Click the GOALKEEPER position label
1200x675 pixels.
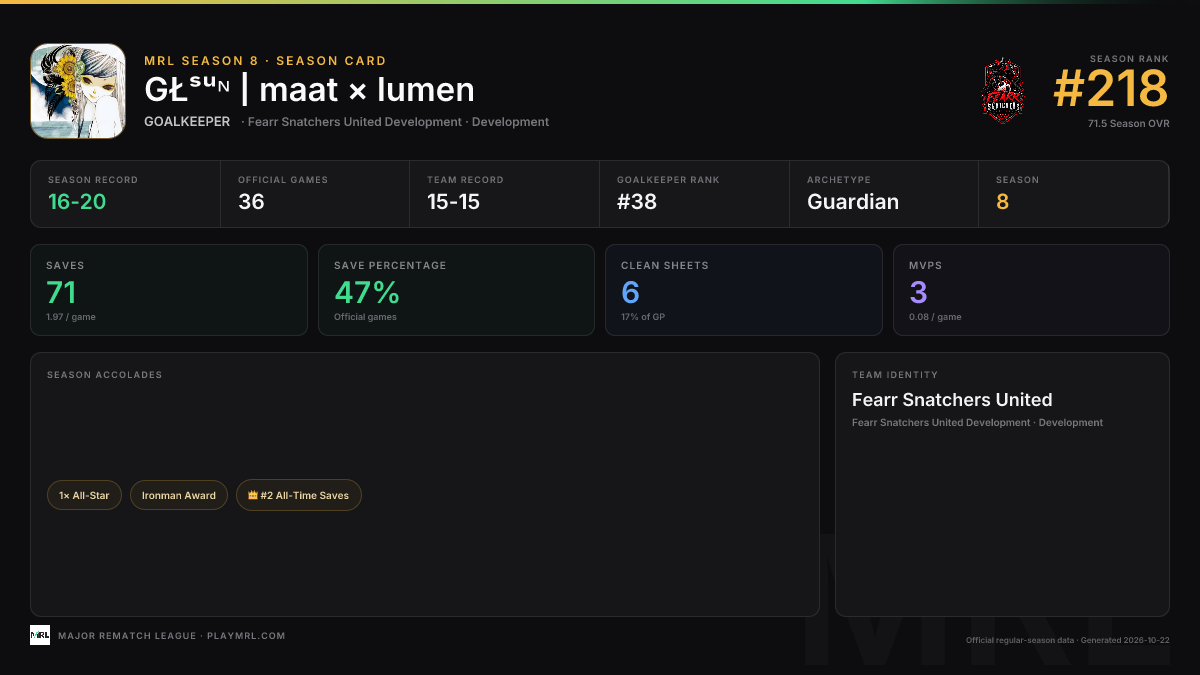[x=187, y=122]
